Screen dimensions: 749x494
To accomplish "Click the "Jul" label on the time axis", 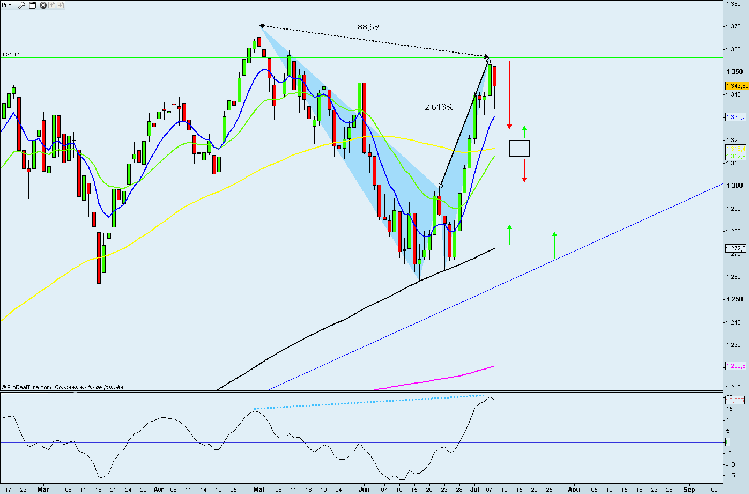I will coord(474,489).
